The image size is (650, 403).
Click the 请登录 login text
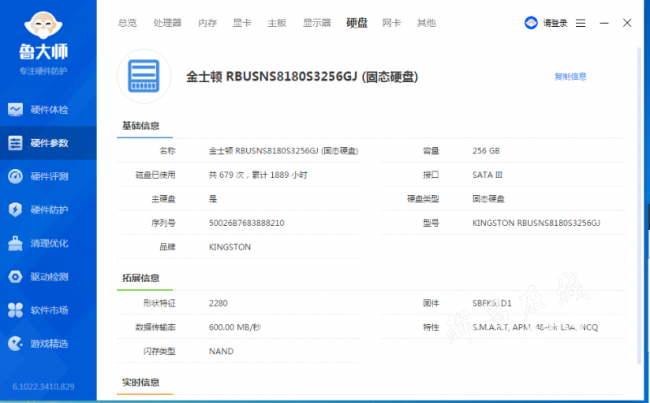click(555, 23)
